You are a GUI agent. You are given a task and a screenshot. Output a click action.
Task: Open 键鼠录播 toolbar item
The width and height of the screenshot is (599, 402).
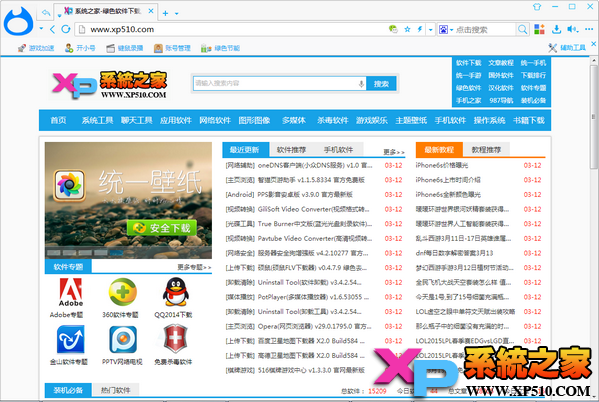[x=125, y=48]
